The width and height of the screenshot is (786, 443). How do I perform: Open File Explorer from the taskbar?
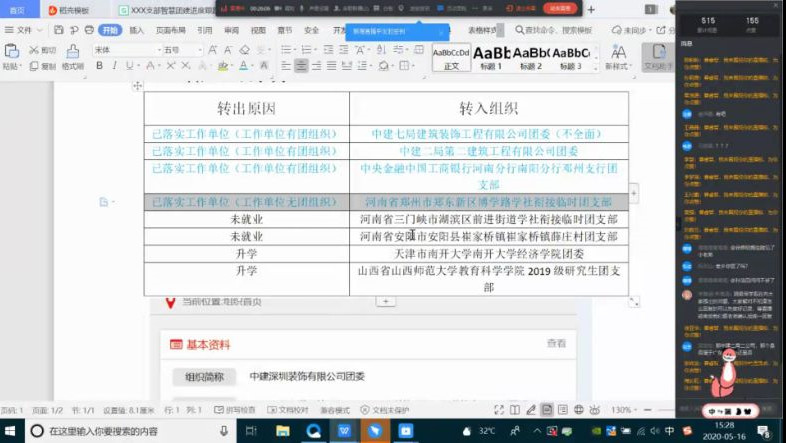(283, 431)
